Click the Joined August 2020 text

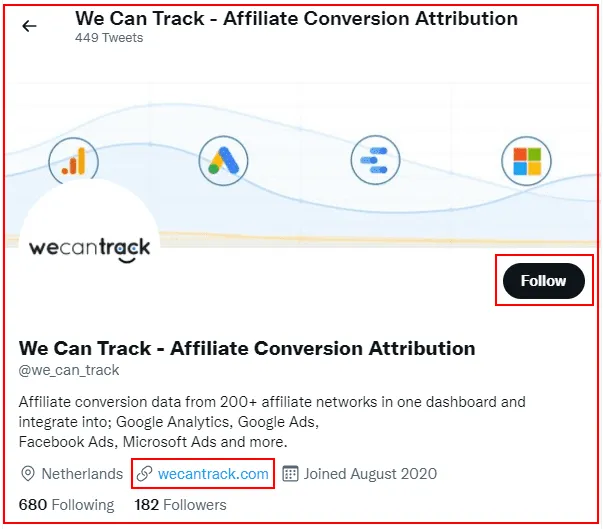370,474
